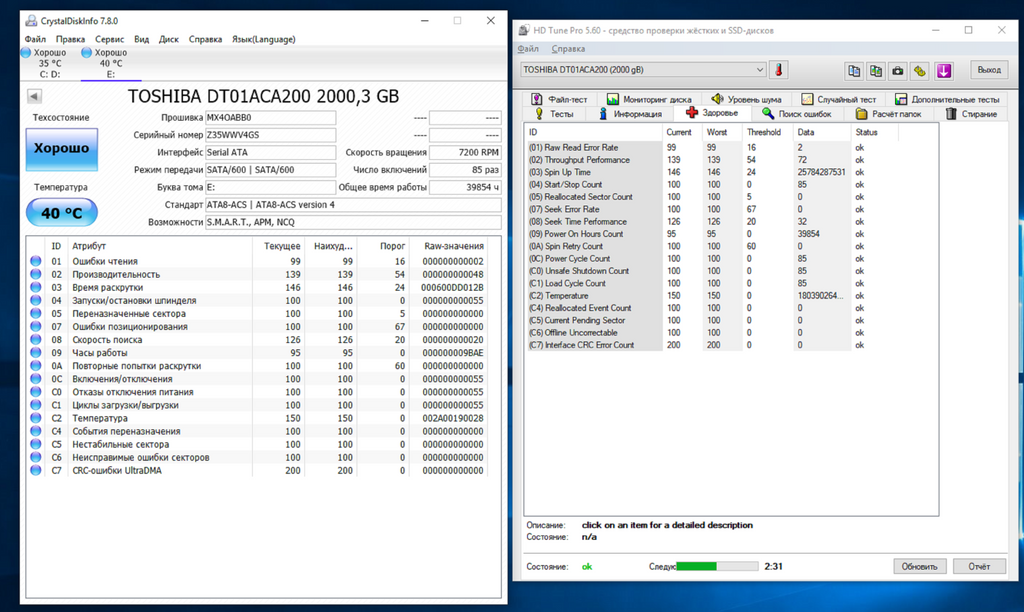Select status circle for attribute 01 Ошибки чтения

[35, 261]
